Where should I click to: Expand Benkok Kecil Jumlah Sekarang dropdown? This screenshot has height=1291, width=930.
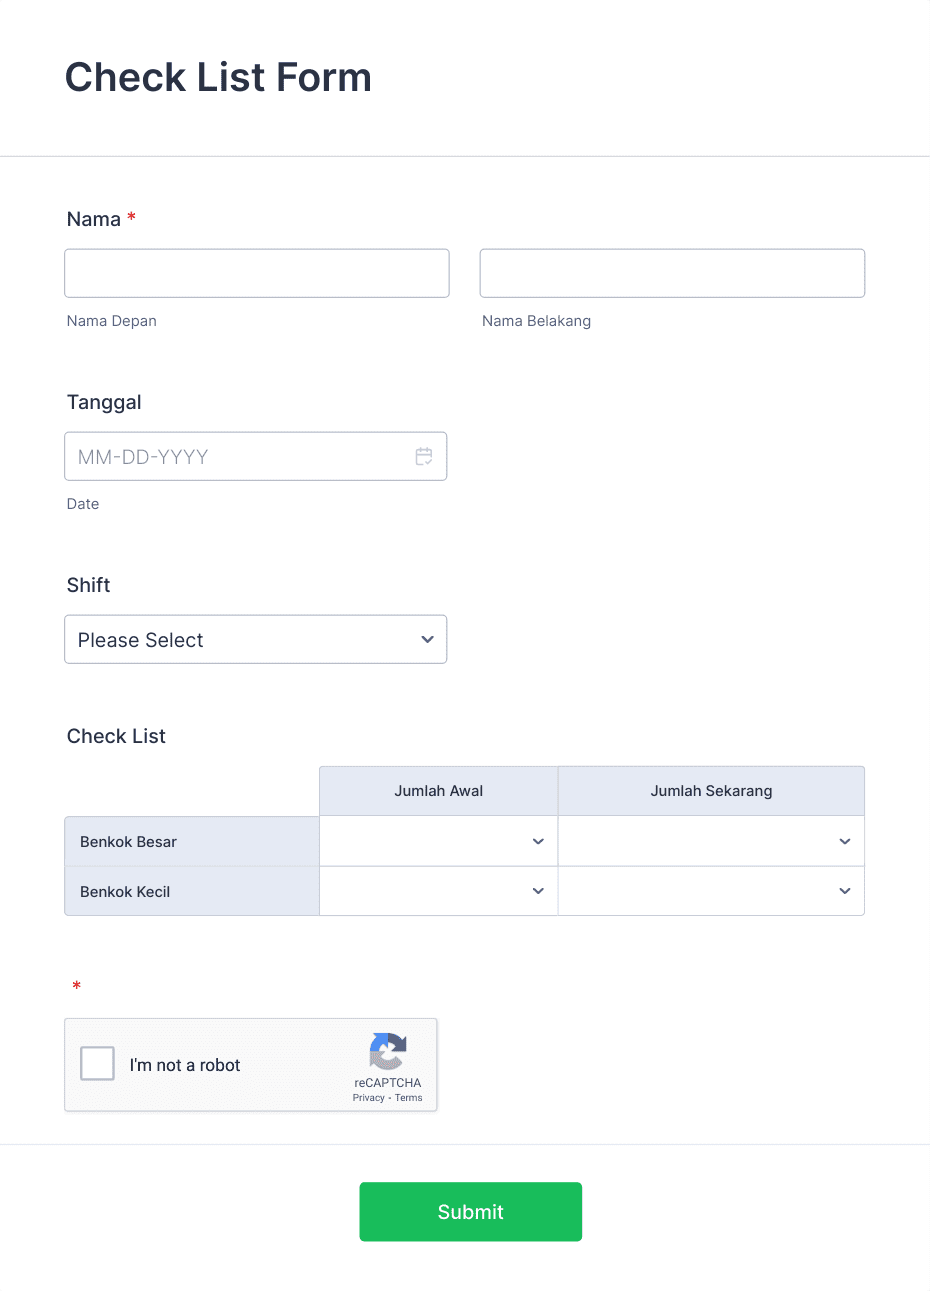pos(711,891)
